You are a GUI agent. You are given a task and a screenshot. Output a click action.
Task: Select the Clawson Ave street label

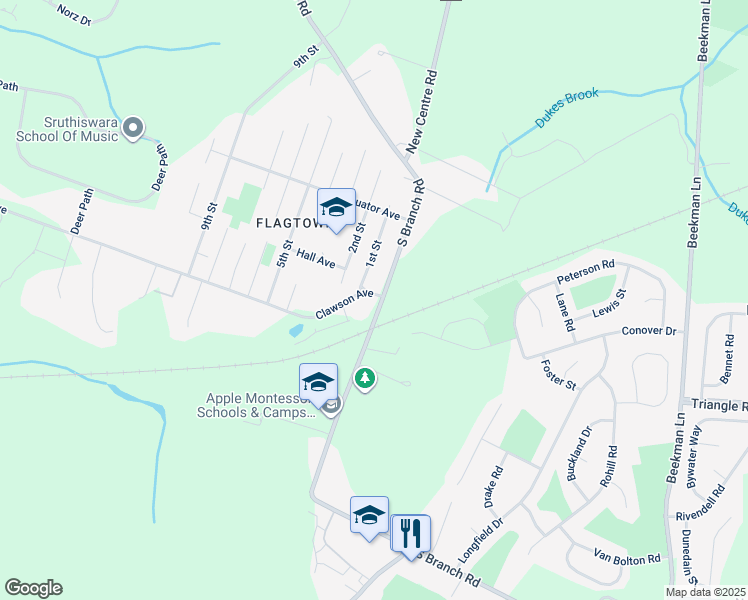click(344, 303)
